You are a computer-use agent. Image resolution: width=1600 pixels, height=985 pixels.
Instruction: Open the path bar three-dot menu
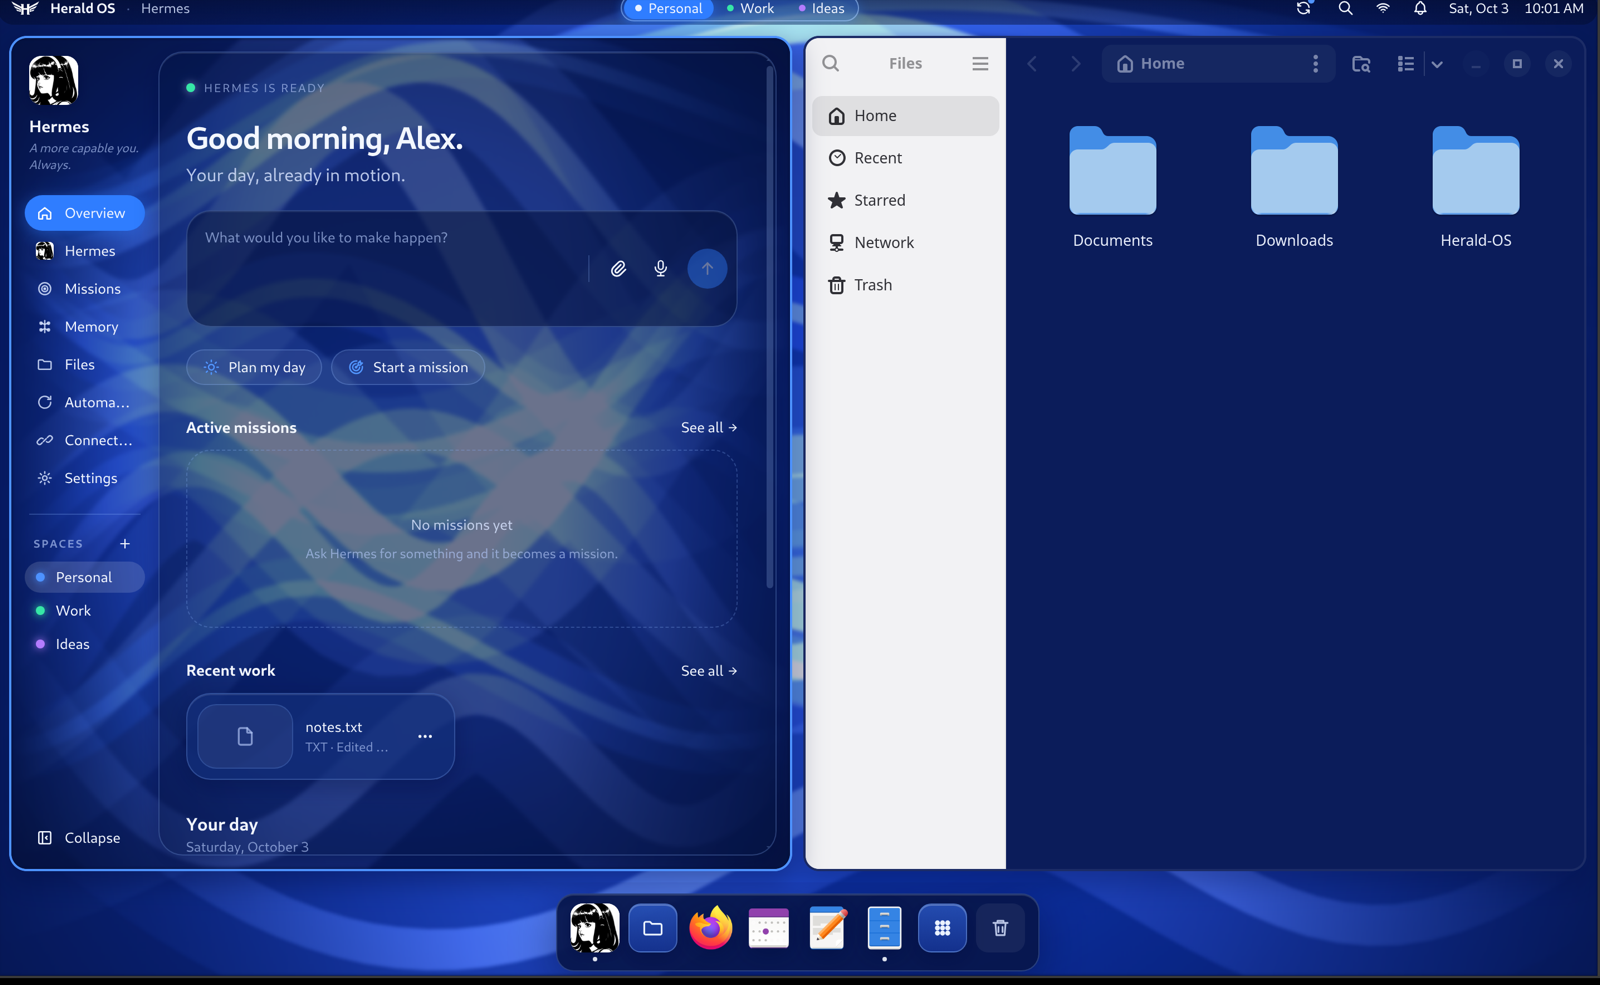coord(1316,64)
